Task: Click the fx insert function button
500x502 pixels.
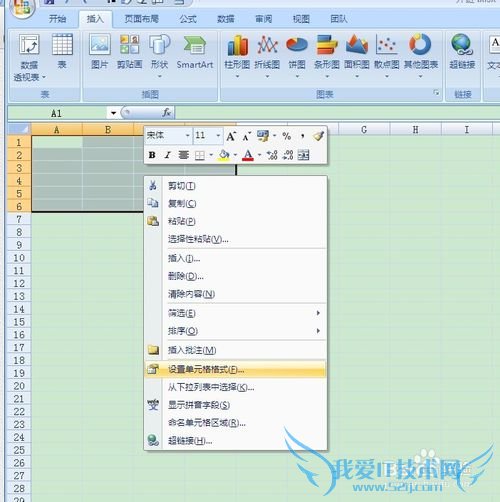Action: click(166, 113)
